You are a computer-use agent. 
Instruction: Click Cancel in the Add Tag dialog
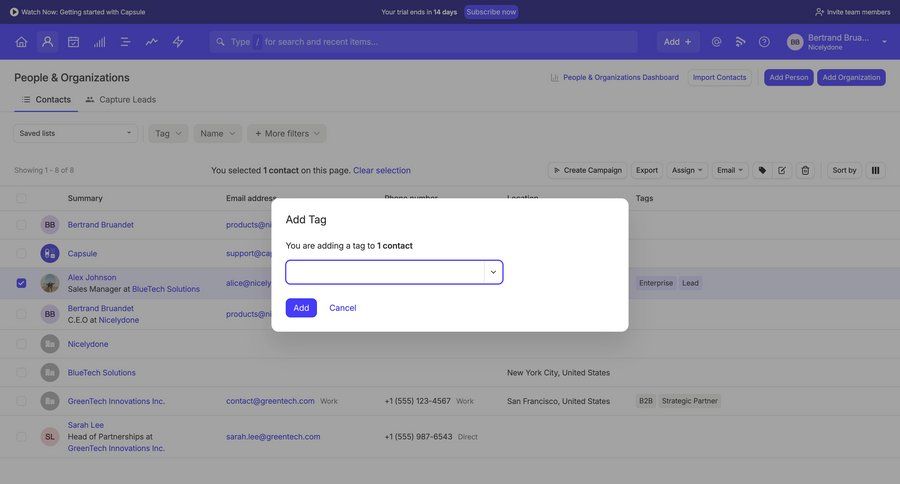(x=342, y=308)
